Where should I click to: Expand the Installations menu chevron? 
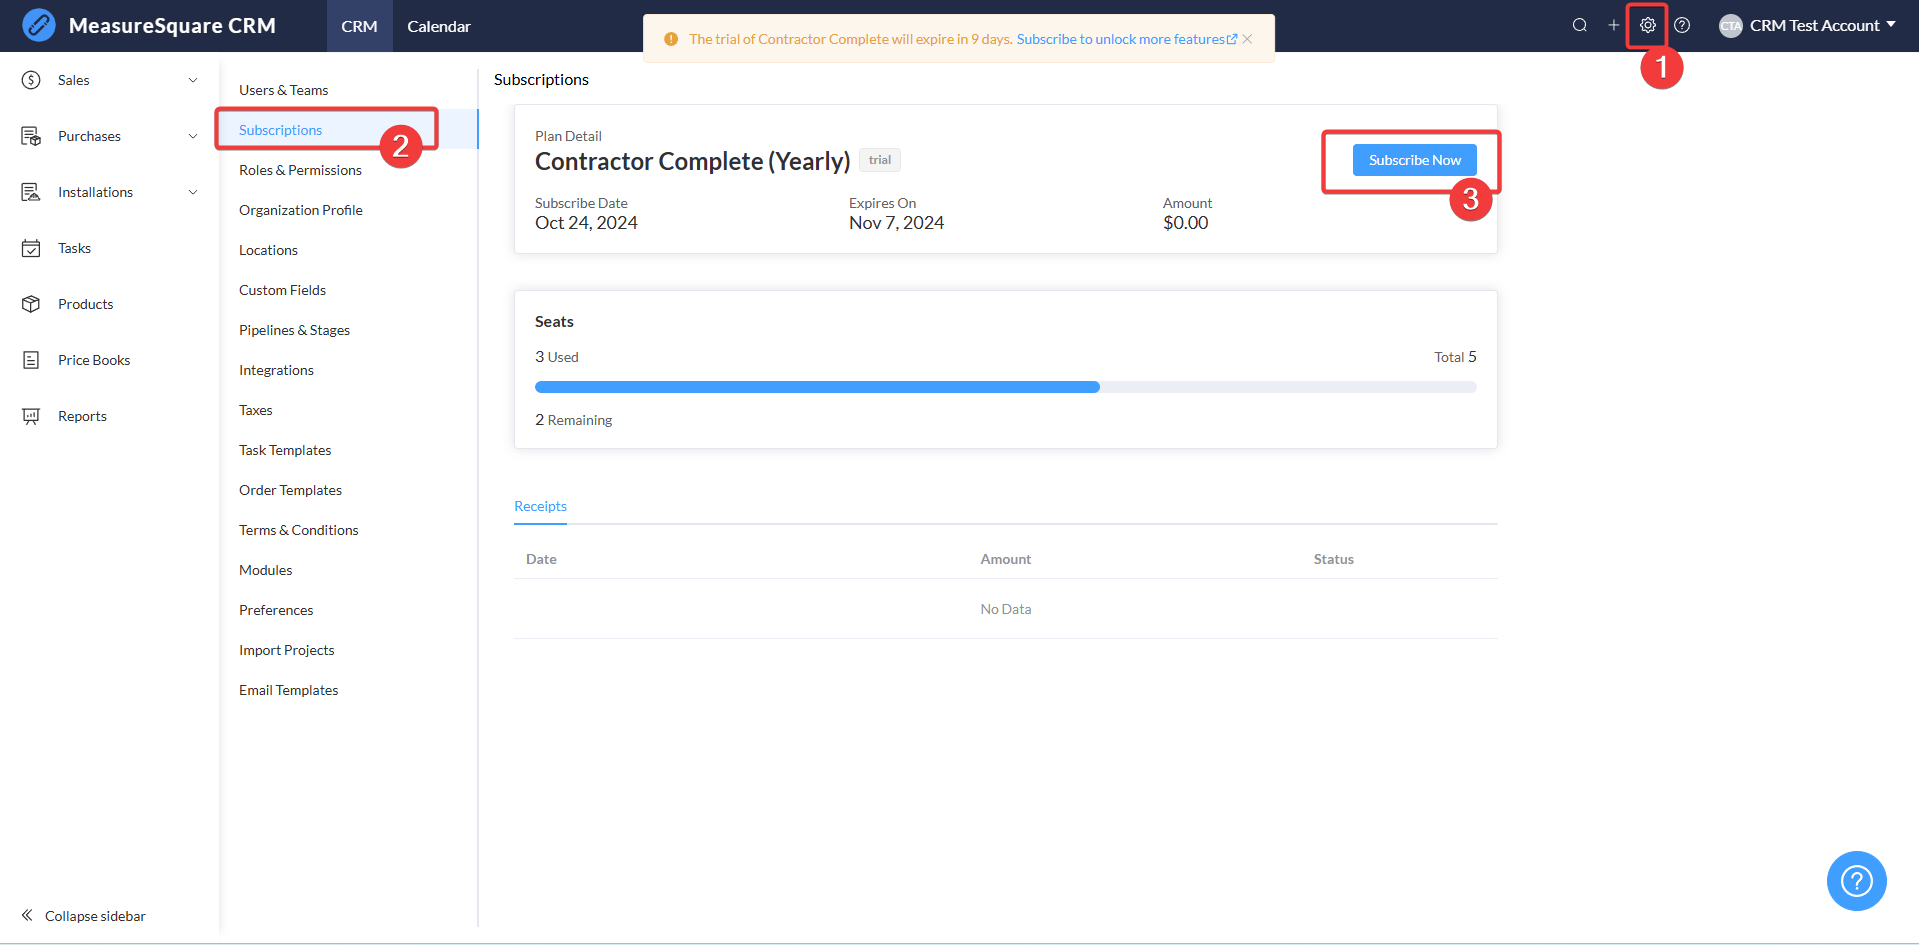click(x=193, y=192)
